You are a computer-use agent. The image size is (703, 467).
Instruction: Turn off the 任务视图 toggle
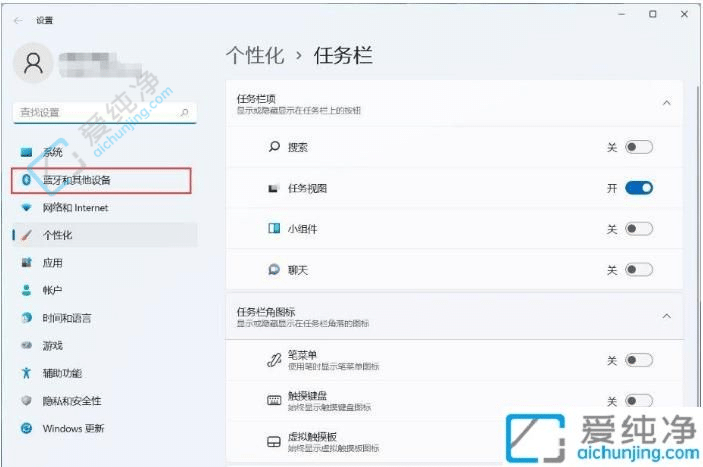pos(639,188)
